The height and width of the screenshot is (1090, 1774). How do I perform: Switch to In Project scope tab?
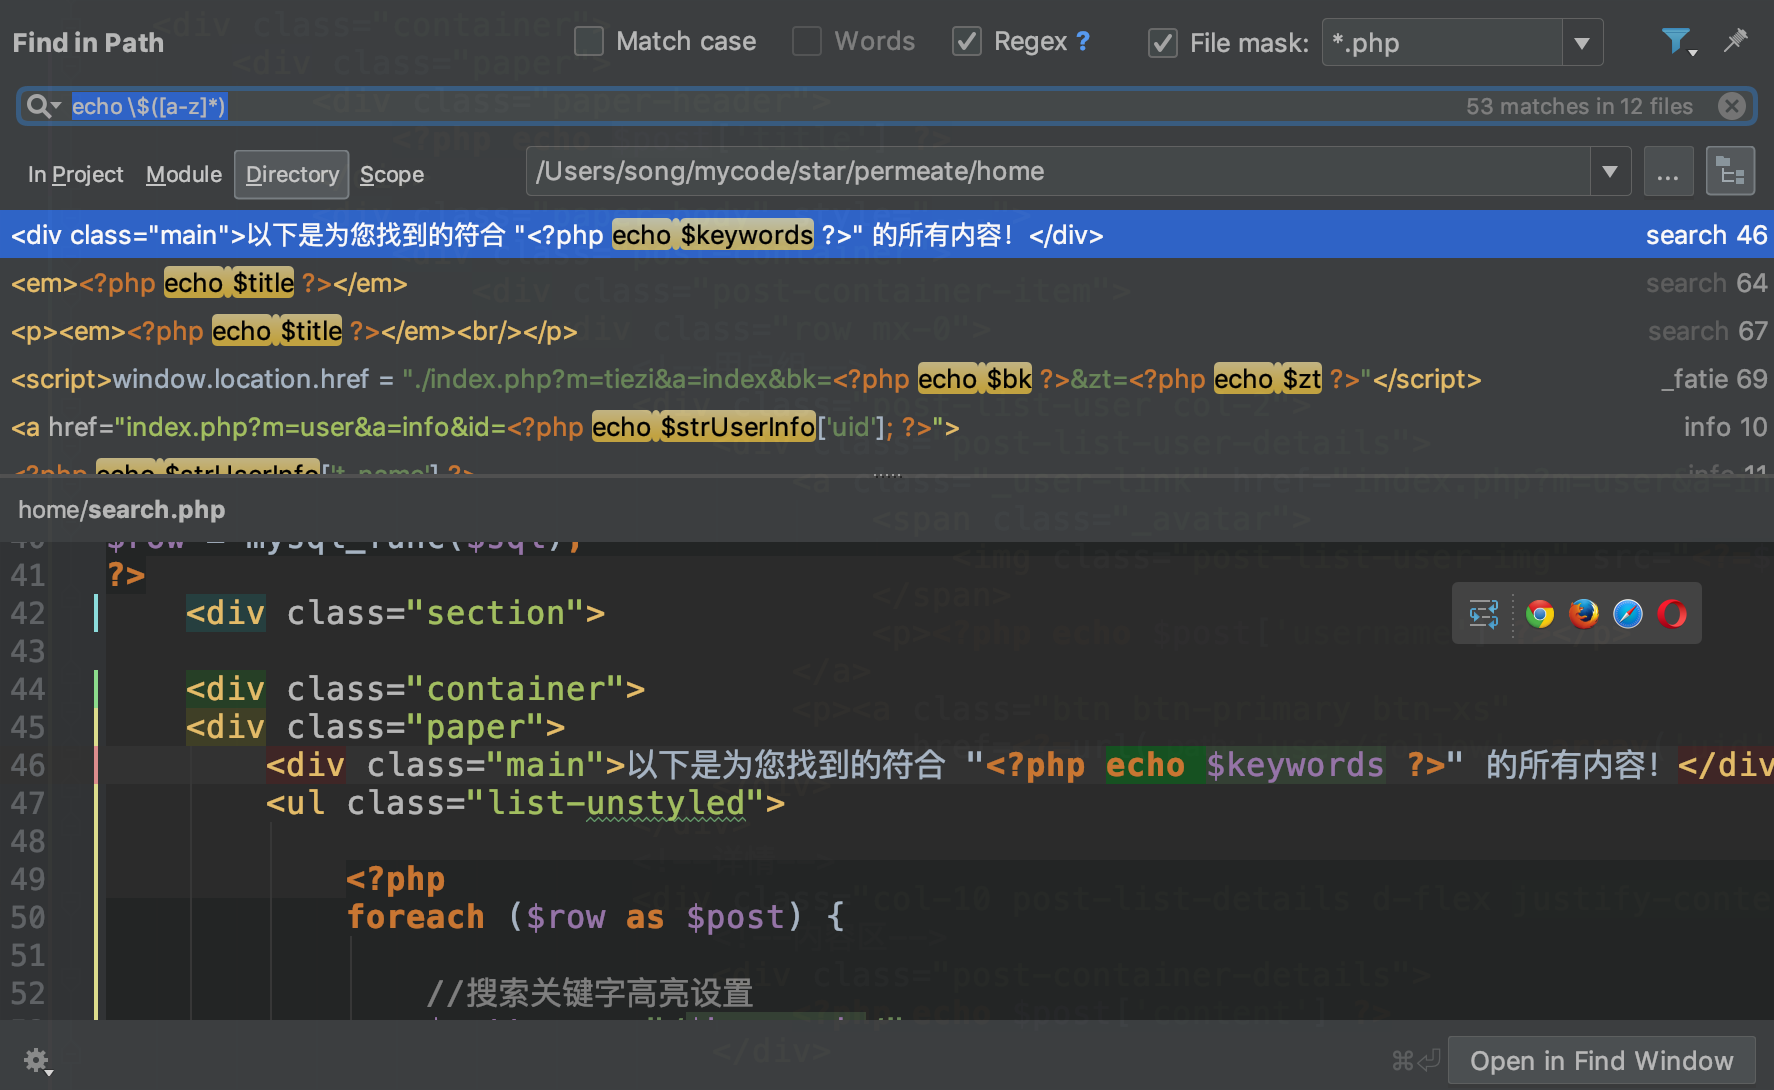pyautogui.click(x=75, y=175)
